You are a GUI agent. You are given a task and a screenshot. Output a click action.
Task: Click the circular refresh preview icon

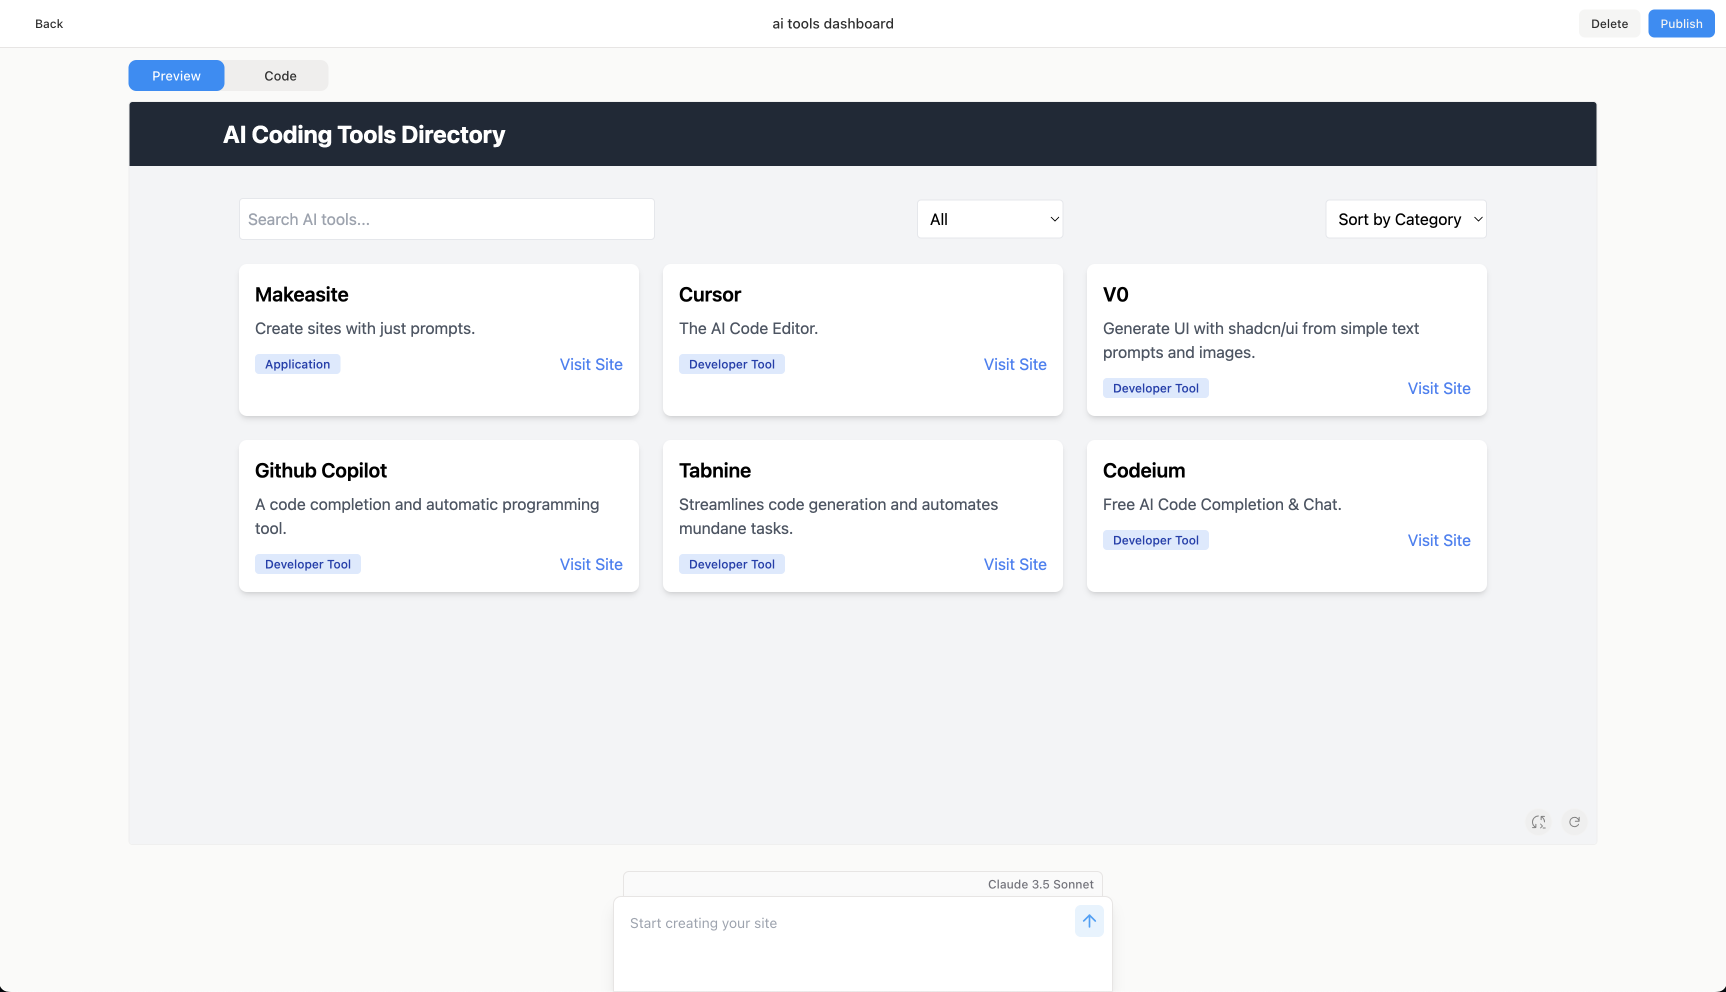(1574, 822)
